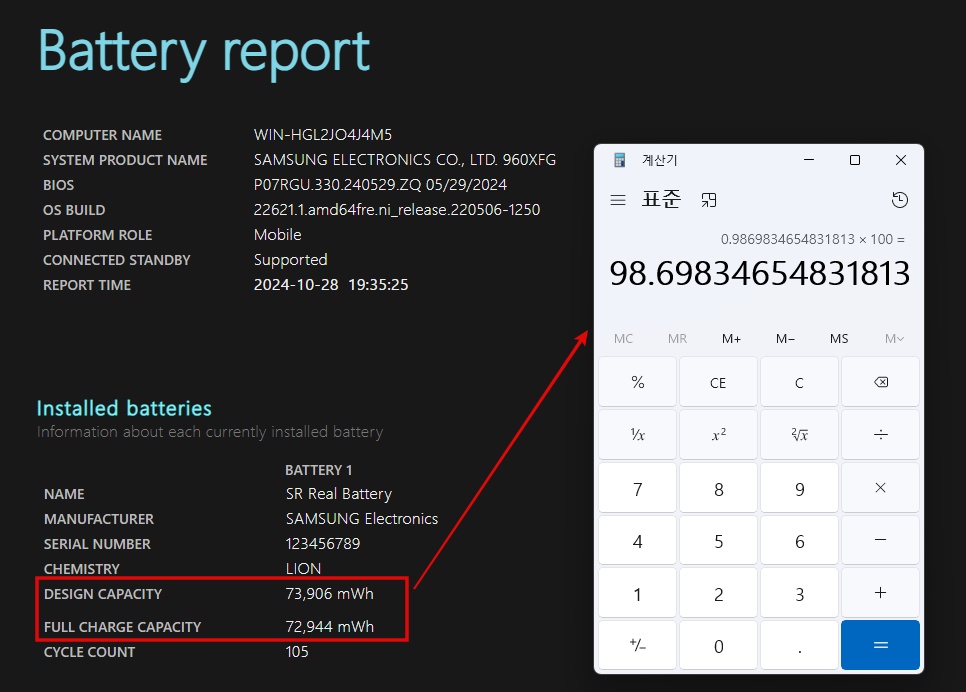Click the divide operator key
The height and width of the screenshot is (692, 966).
coord(880,434)
